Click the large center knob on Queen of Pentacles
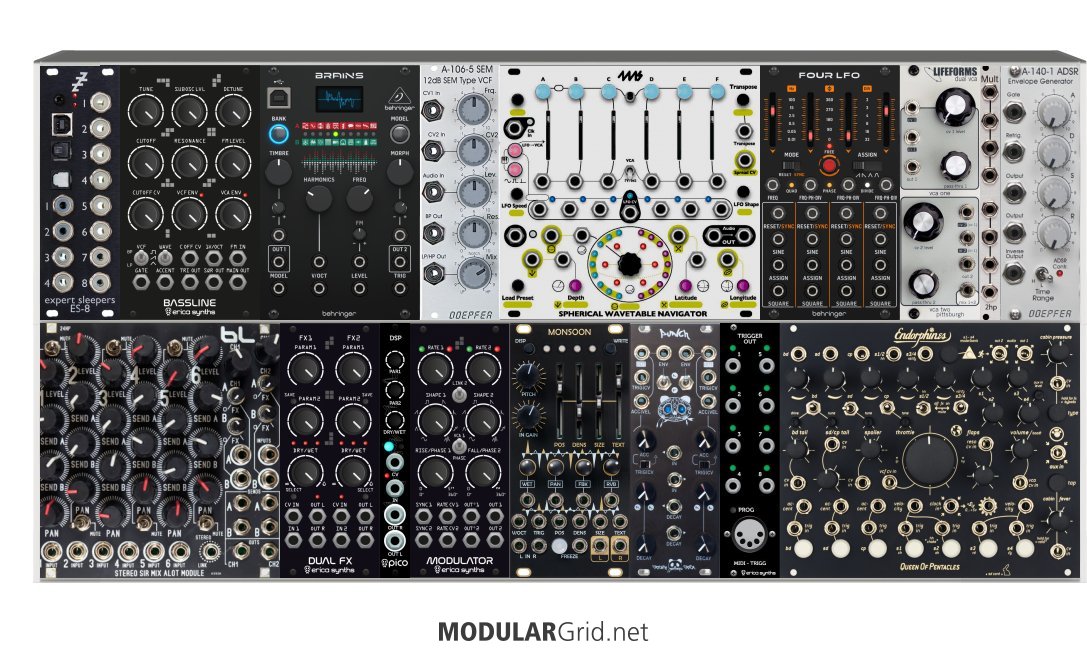 coord(928,458)
